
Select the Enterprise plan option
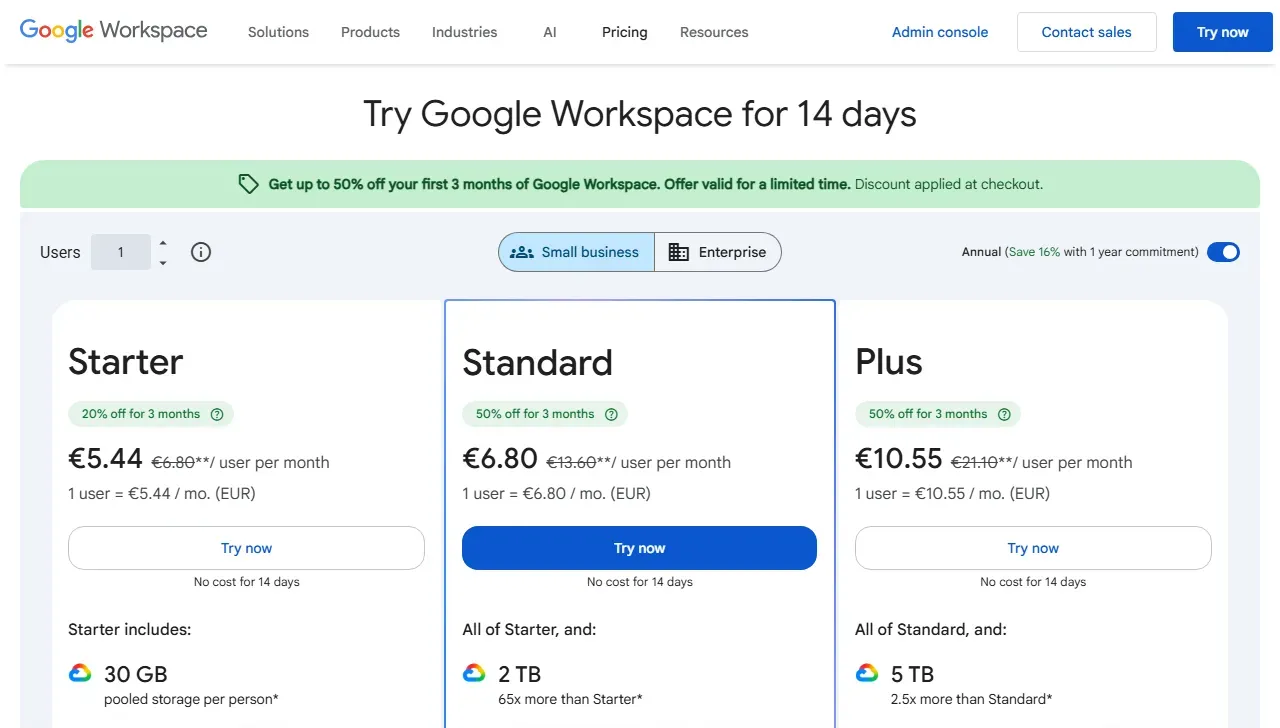point(718,252)
